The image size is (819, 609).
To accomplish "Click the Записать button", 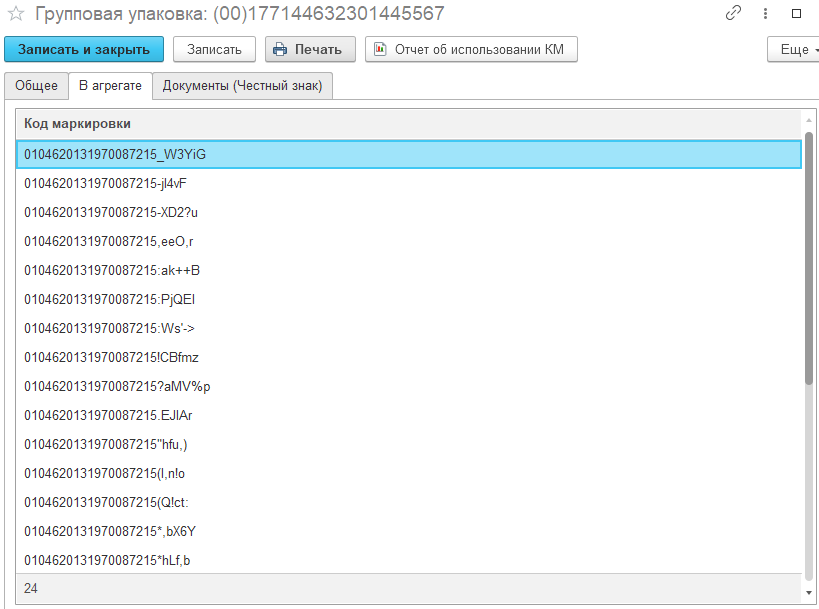I will (x=214, y=50).
